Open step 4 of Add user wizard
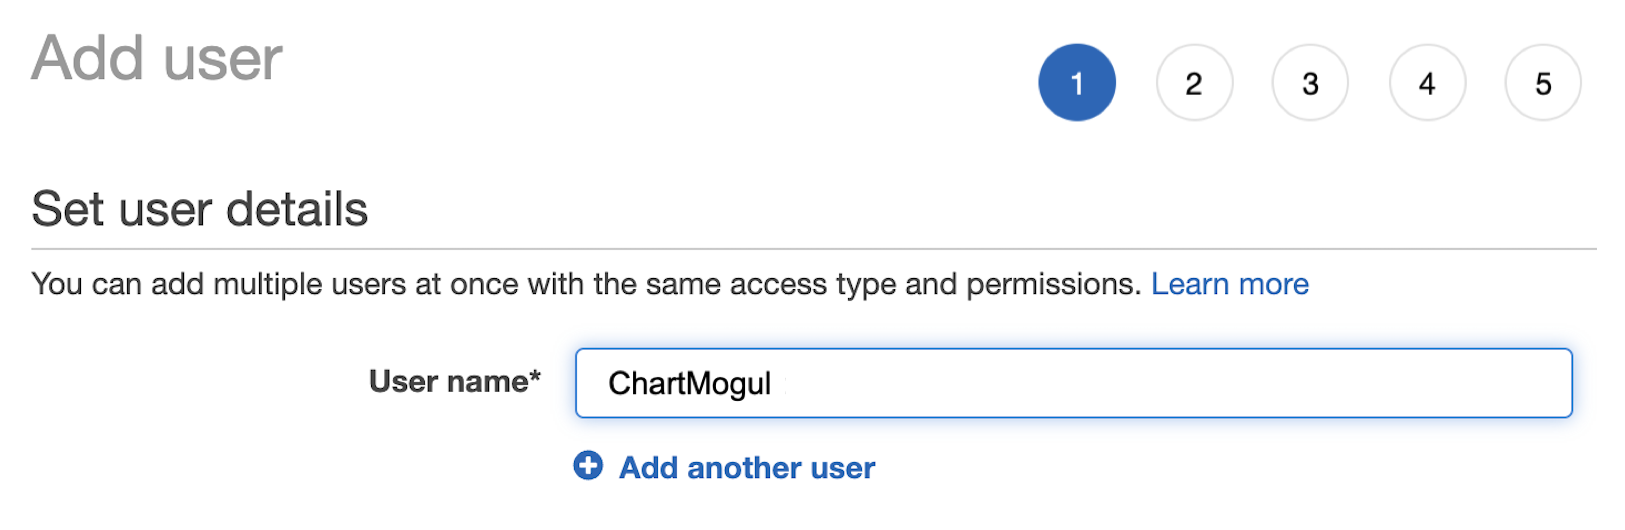 [x=1427, y=83]
